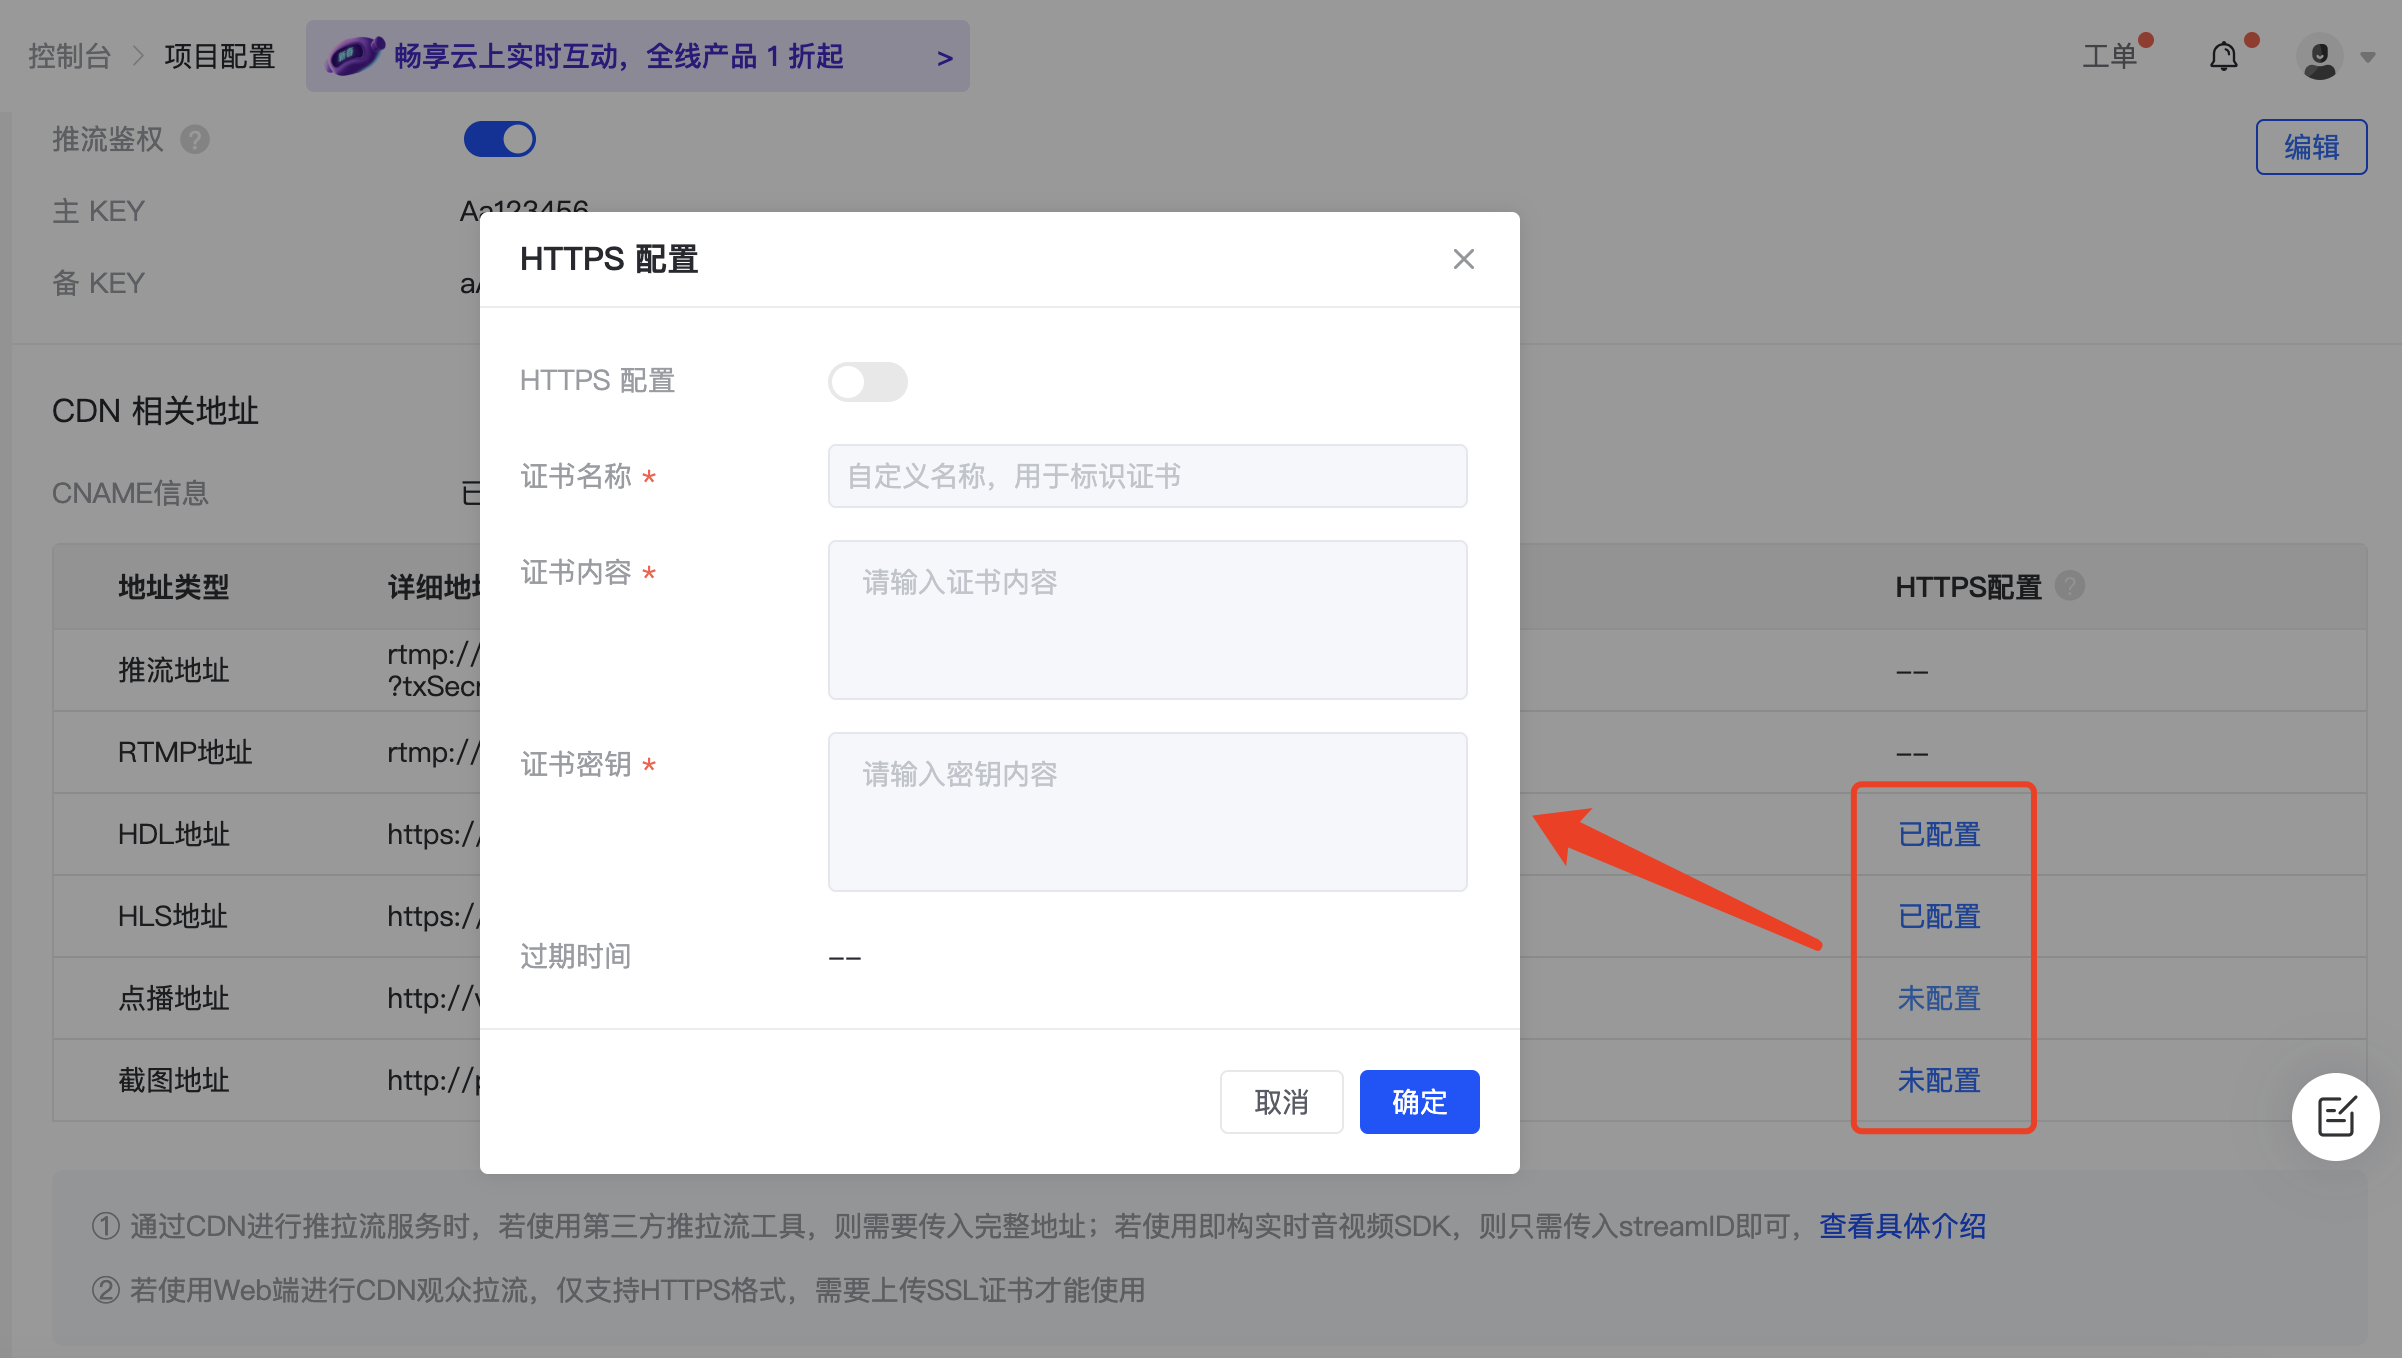2402x1358 pixels.
Task: Open the 工单 menu item
Action: [x=2109, y=57]
